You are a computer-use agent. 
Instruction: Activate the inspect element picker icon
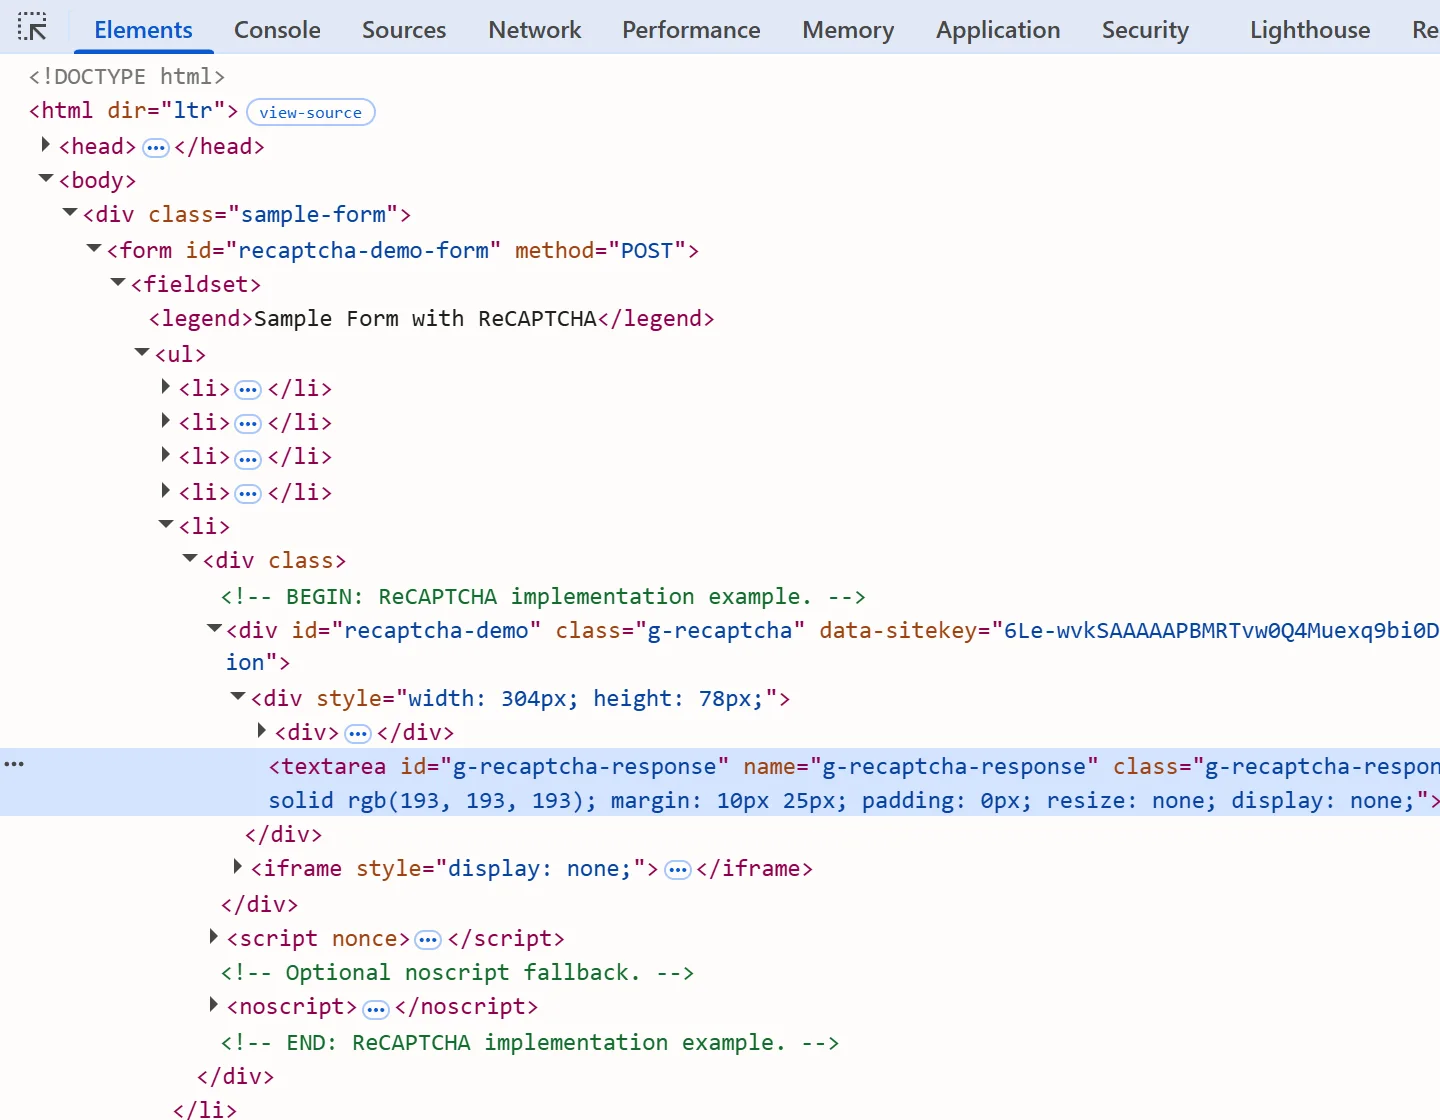tap(32, 27)
